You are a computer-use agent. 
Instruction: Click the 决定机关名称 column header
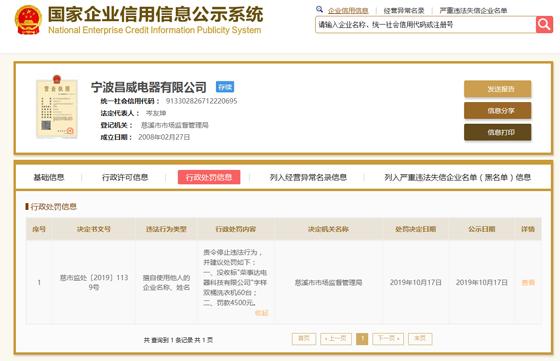click(328, 229)
